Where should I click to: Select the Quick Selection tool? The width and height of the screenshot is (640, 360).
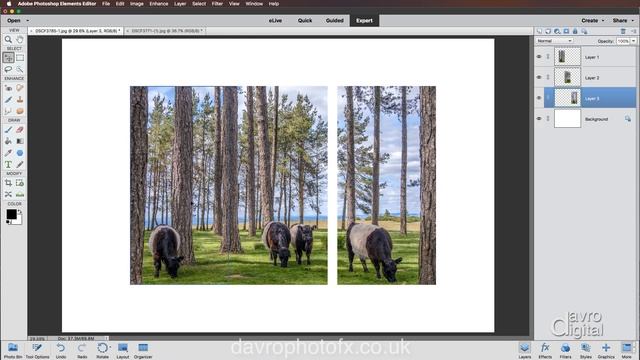click(x=20, y=69)
